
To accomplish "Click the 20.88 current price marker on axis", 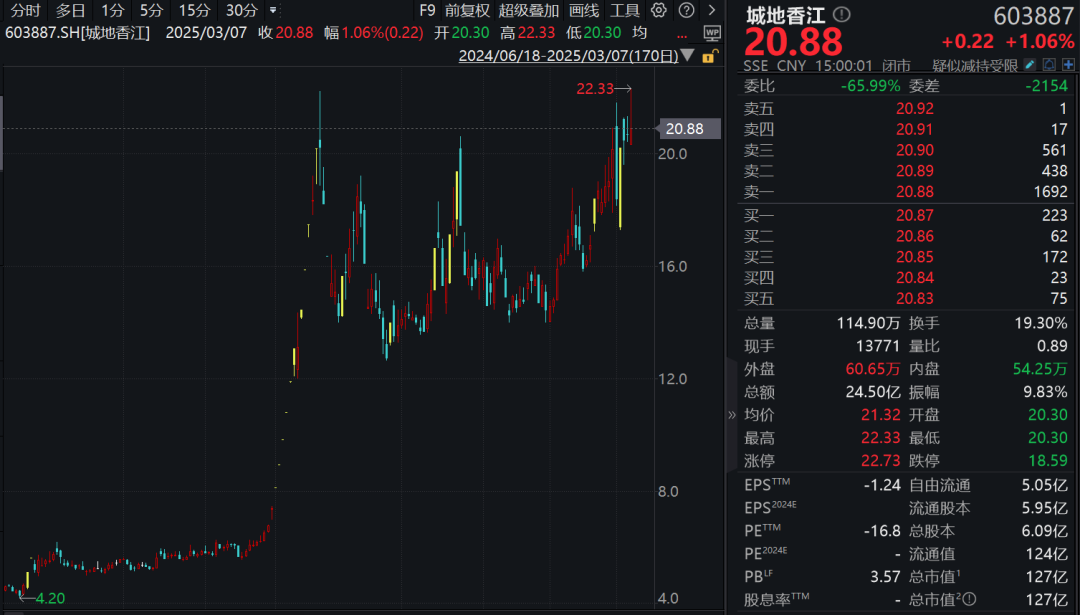I will [x=690, y=129].
